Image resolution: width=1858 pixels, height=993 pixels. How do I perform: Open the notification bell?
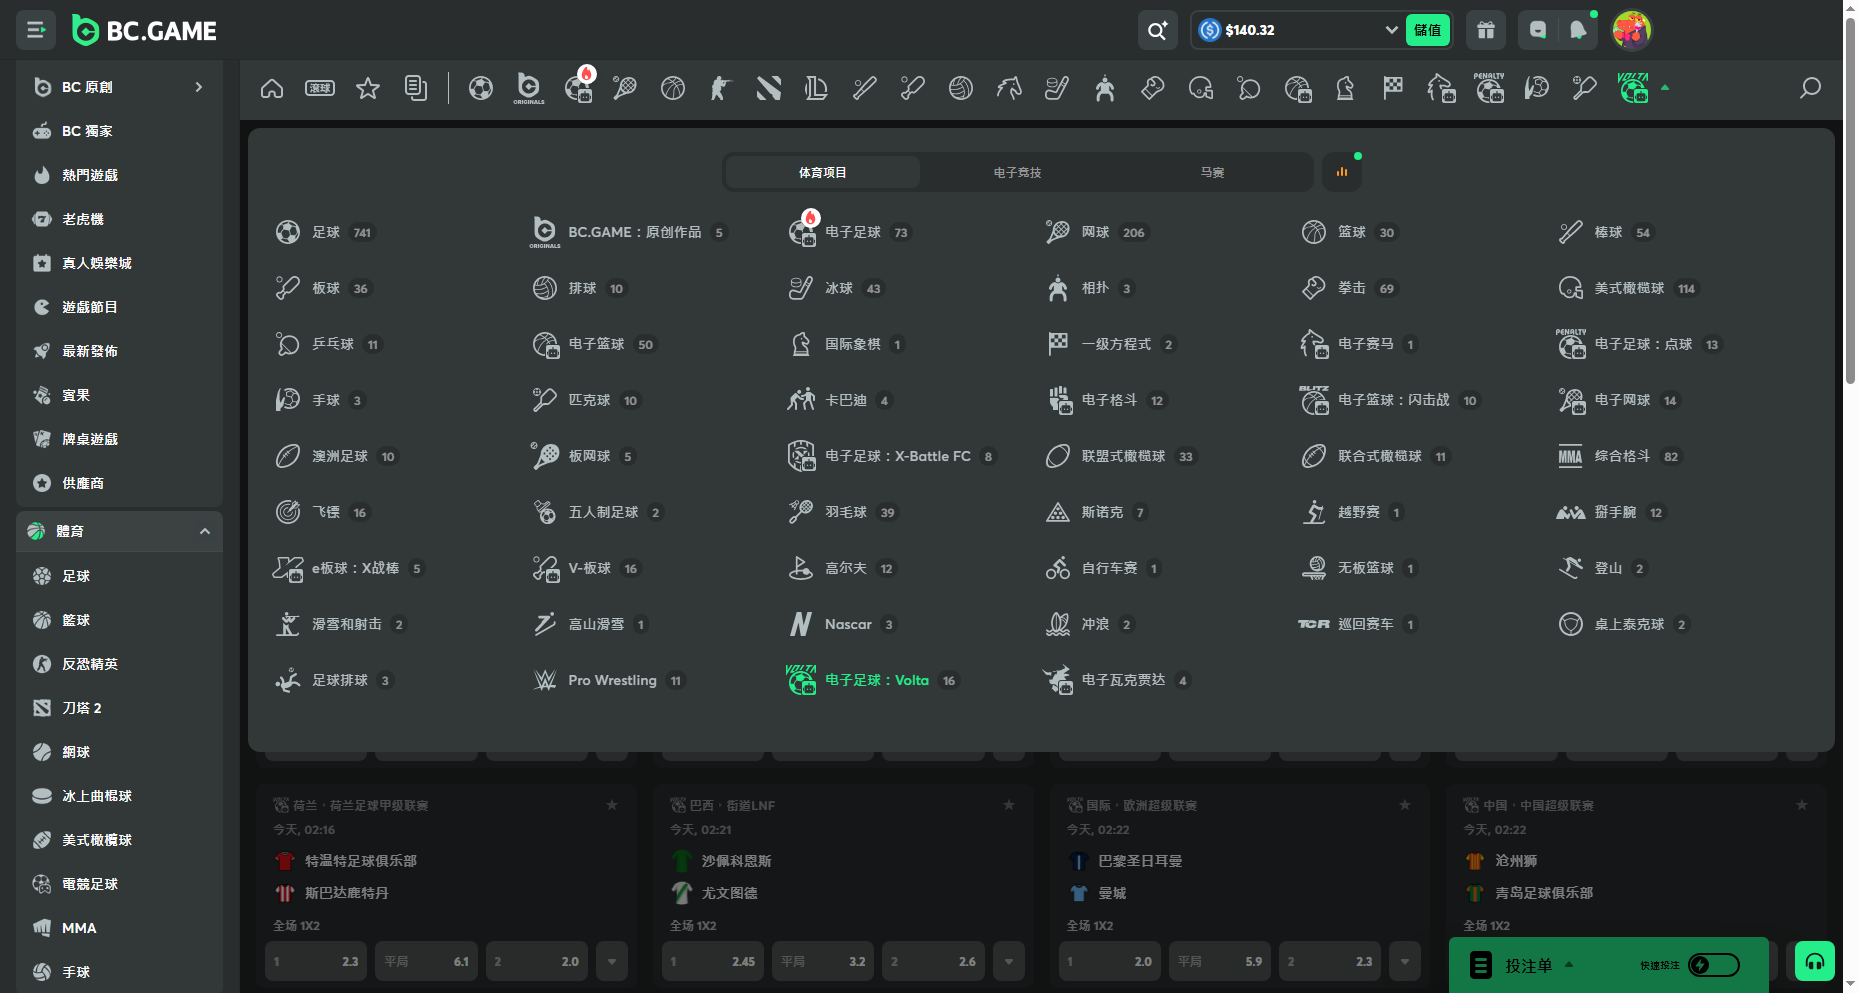tap(1578, 30)
